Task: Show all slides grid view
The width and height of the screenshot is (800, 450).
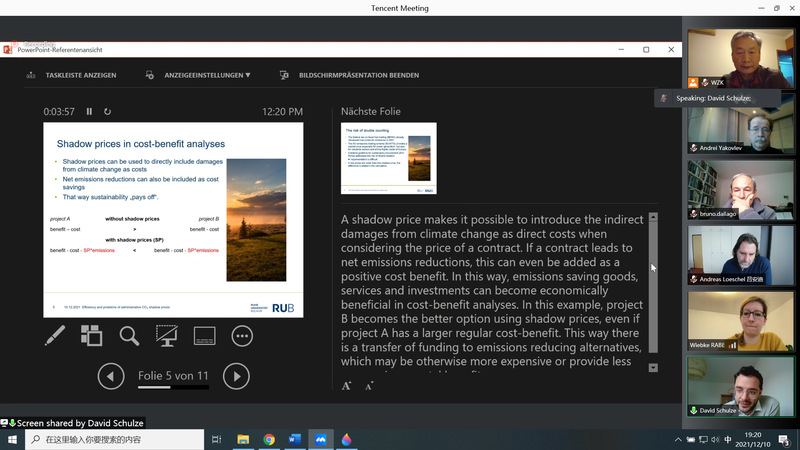Action: tap(92, 336)
